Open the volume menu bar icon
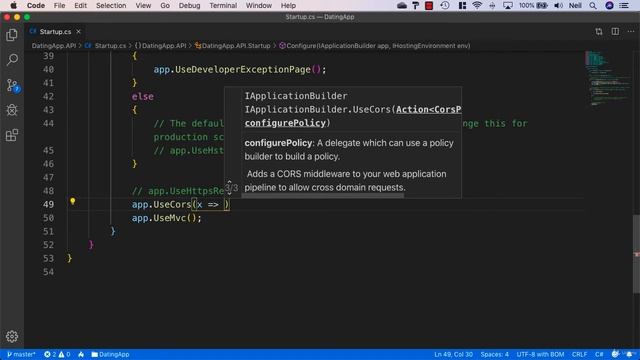640x360 pixels. tap(558, 5)
